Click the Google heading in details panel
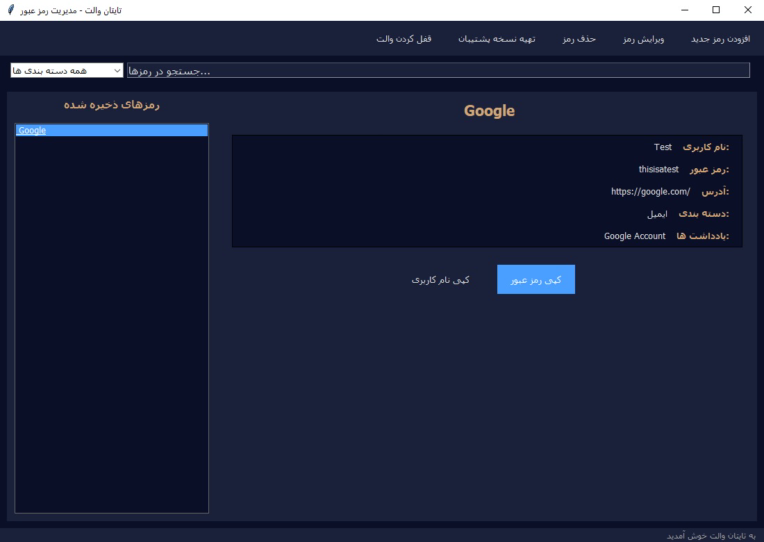 pyautogui.click(x=489, y=111)
